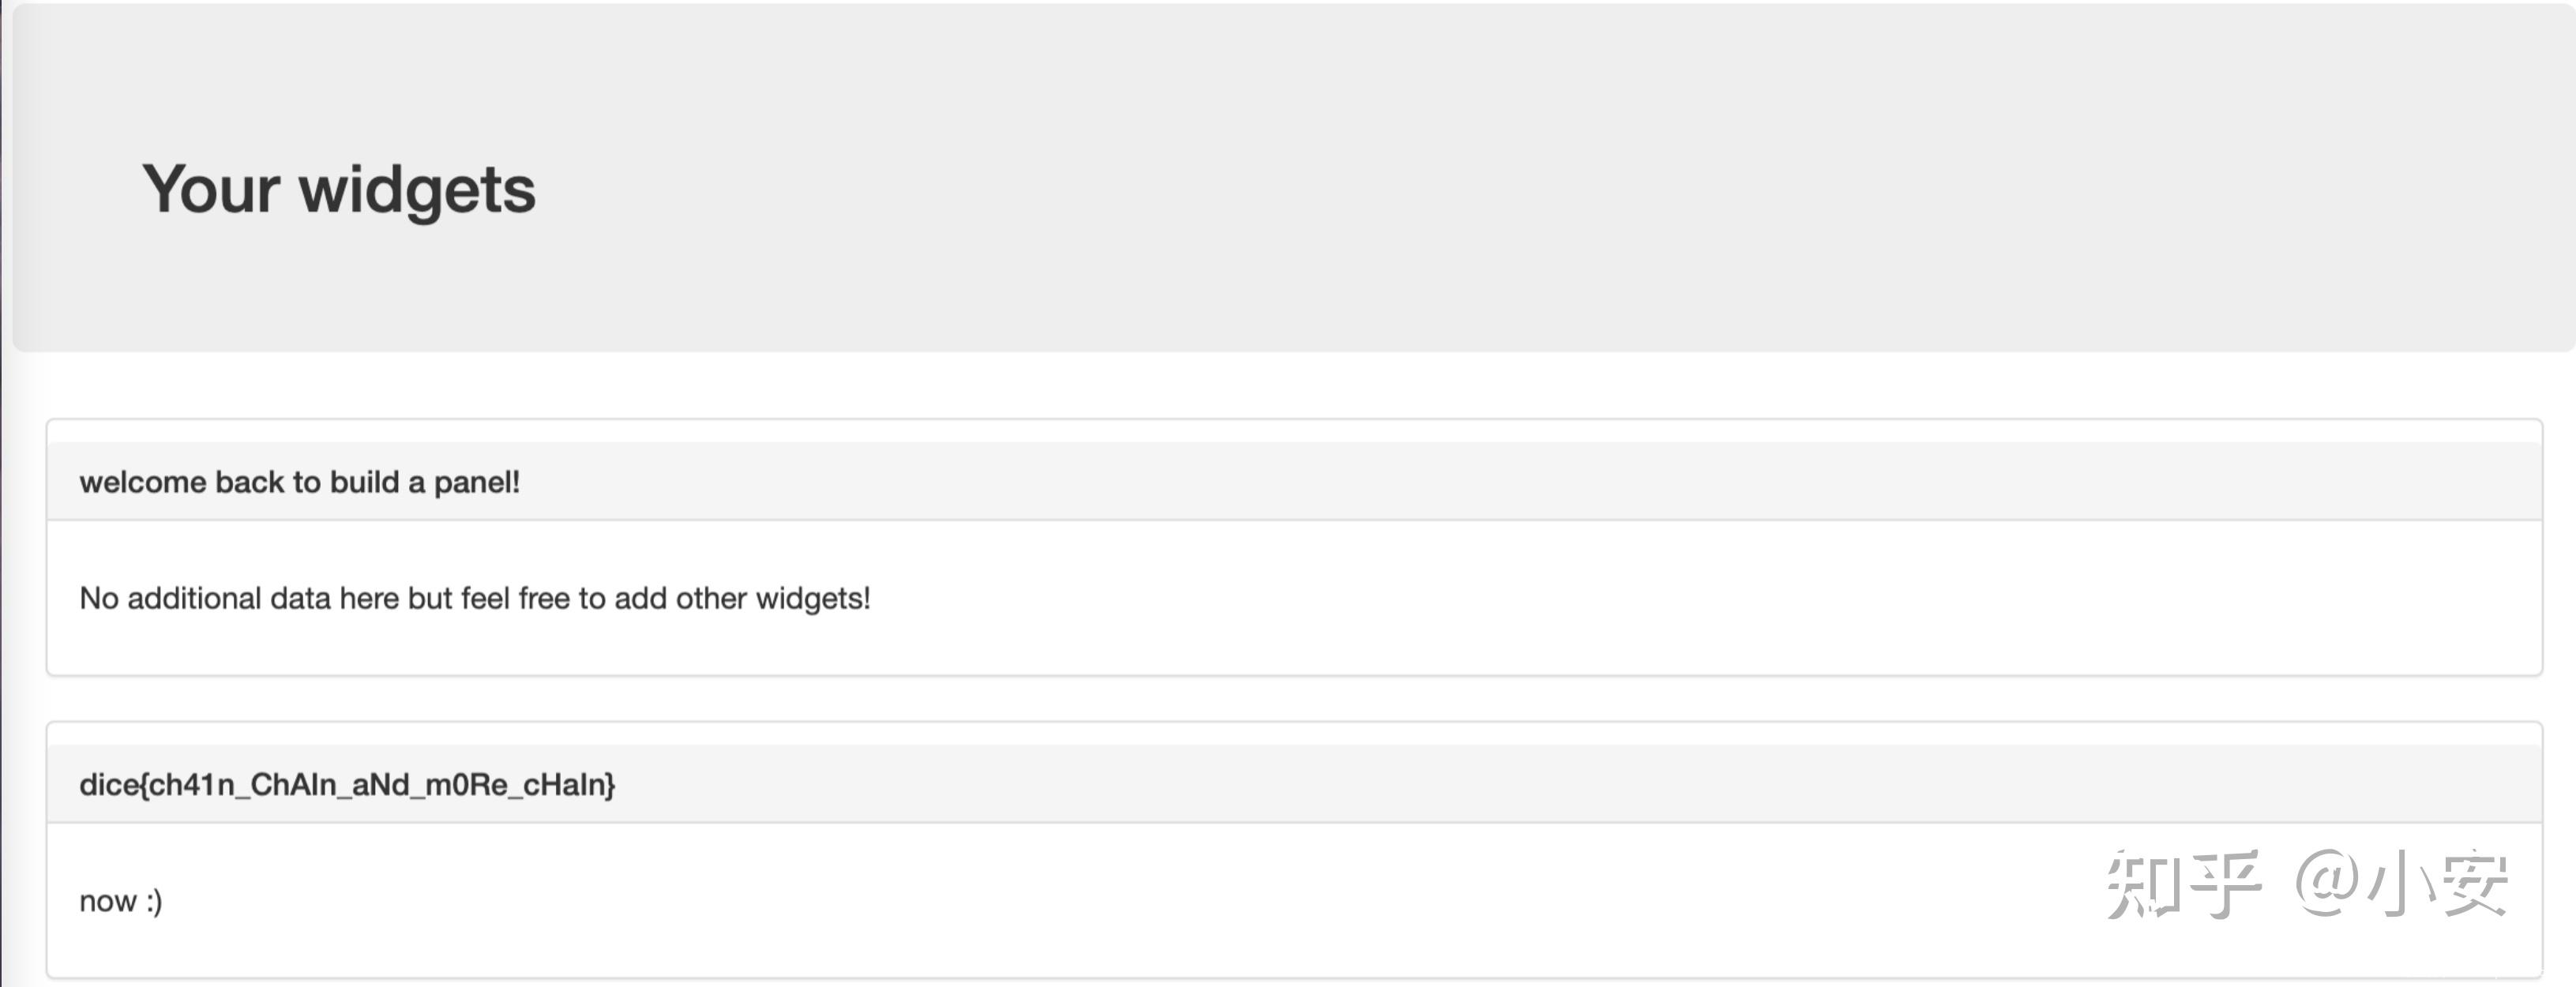
Task: Click the word "widgets" in the page heading
Action: click(417, 189)
